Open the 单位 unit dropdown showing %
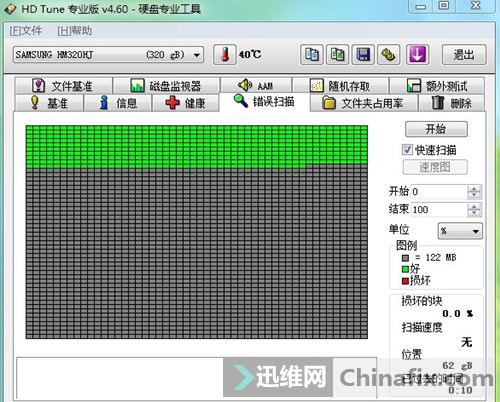The image size is (500, 402). click(x=460, y=231)
